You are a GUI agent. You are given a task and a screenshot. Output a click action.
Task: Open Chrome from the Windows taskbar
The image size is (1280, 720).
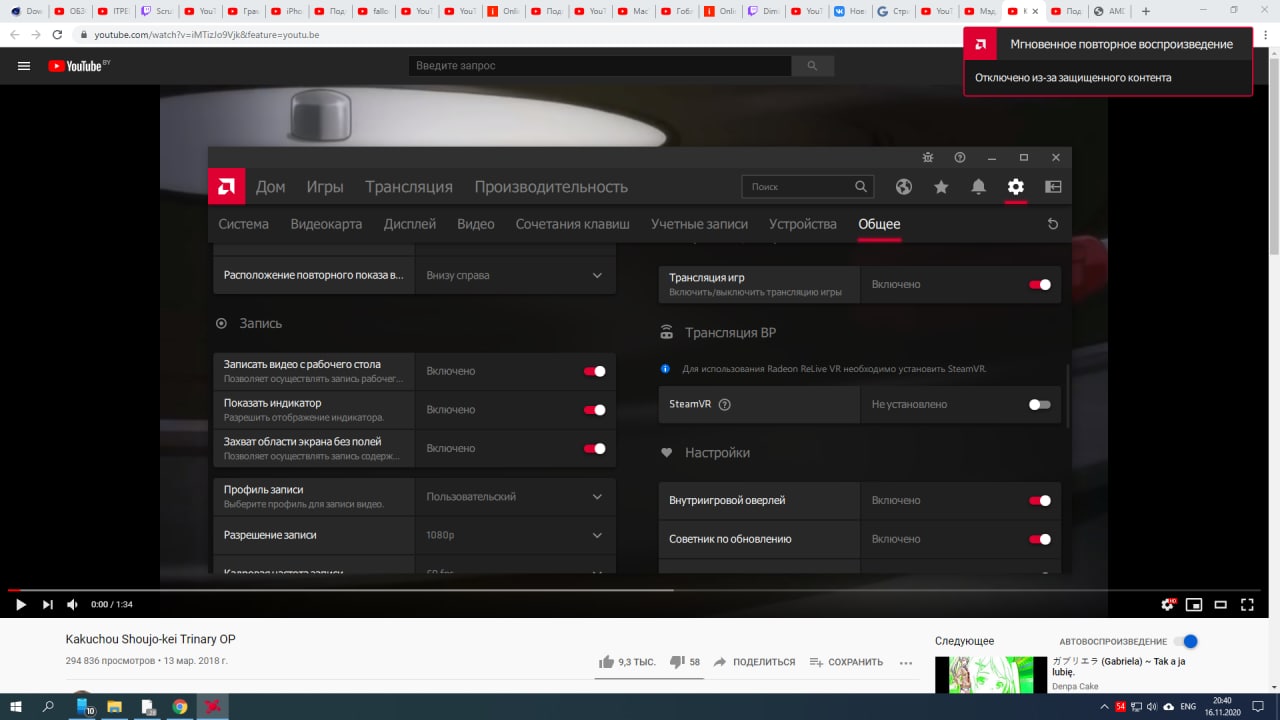click(x=179, y=707)
